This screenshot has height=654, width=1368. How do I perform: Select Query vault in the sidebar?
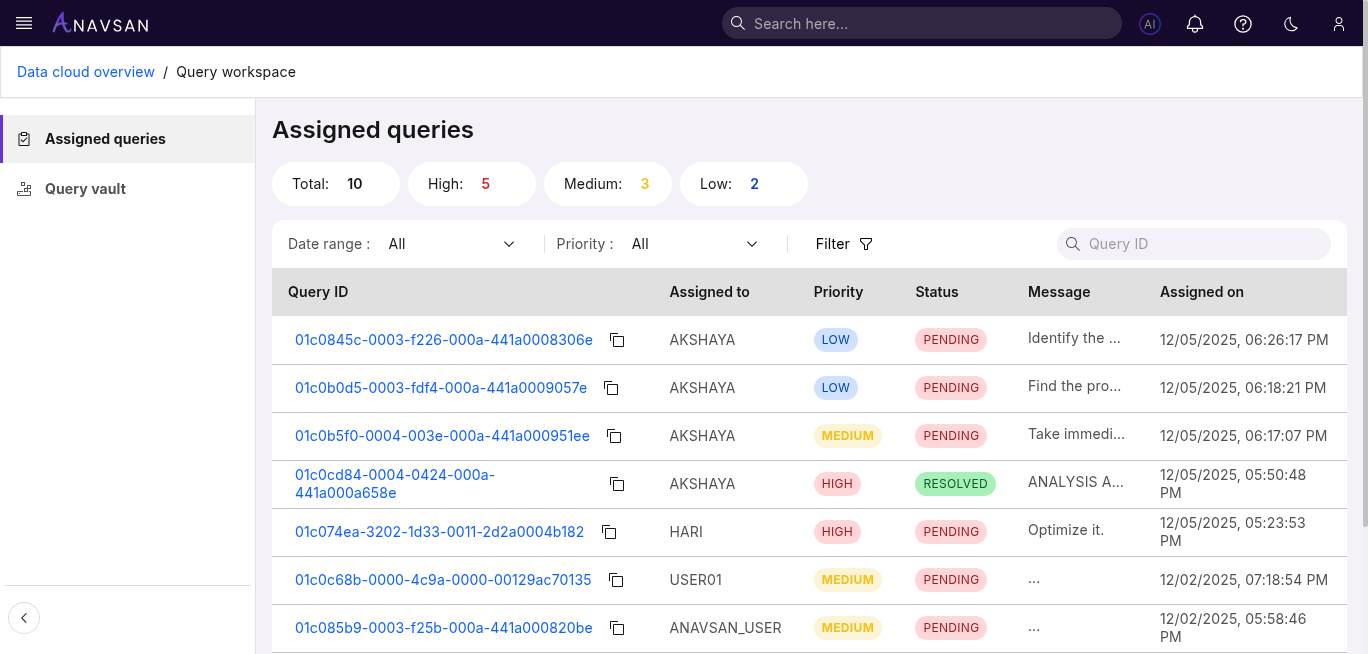click(86, 189)
